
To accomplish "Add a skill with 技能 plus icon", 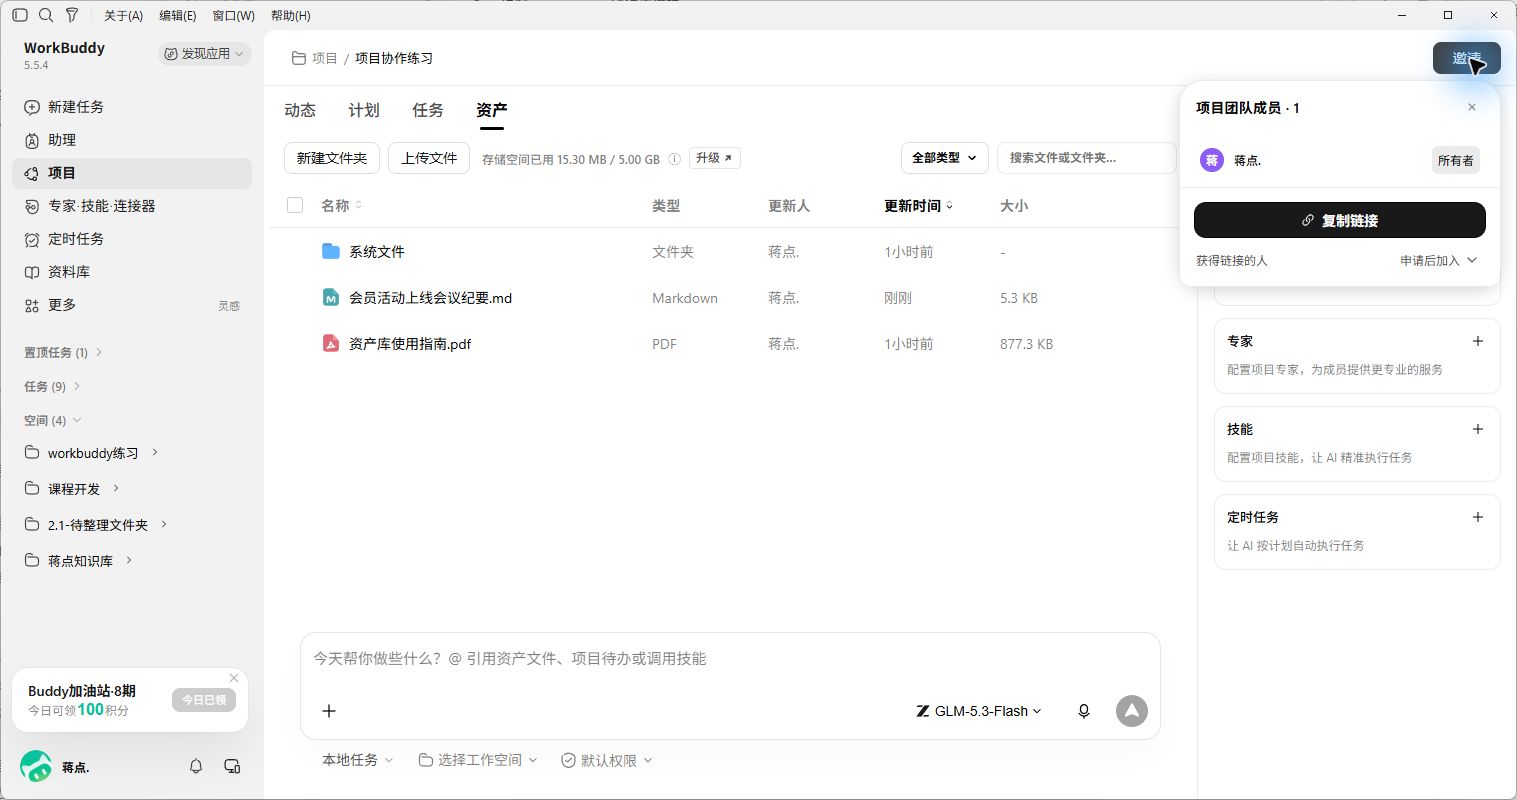I will 1478,429.
